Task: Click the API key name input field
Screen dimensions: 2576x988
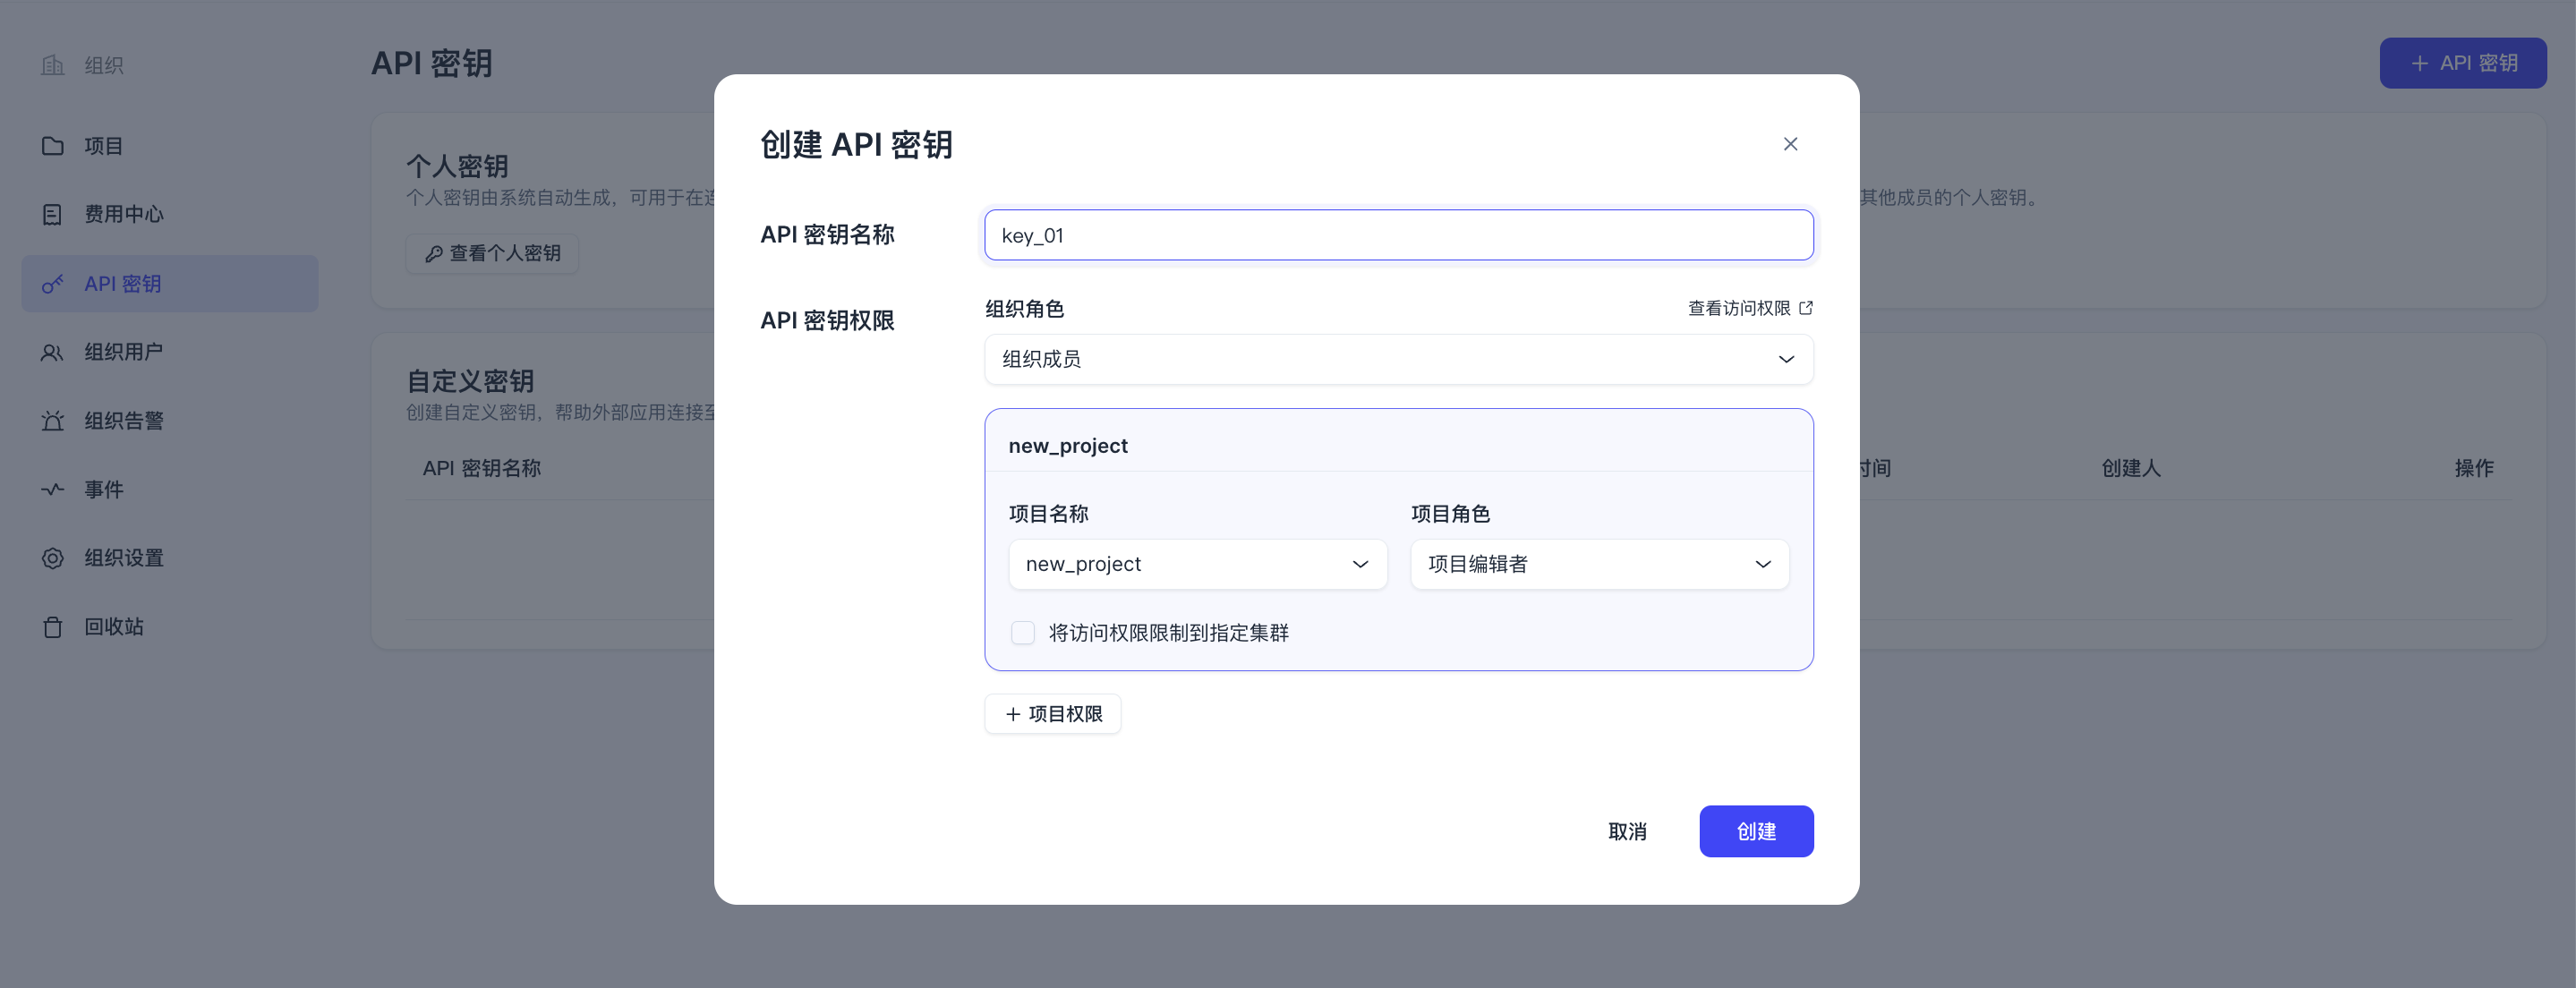Action: coord(1398,235)
